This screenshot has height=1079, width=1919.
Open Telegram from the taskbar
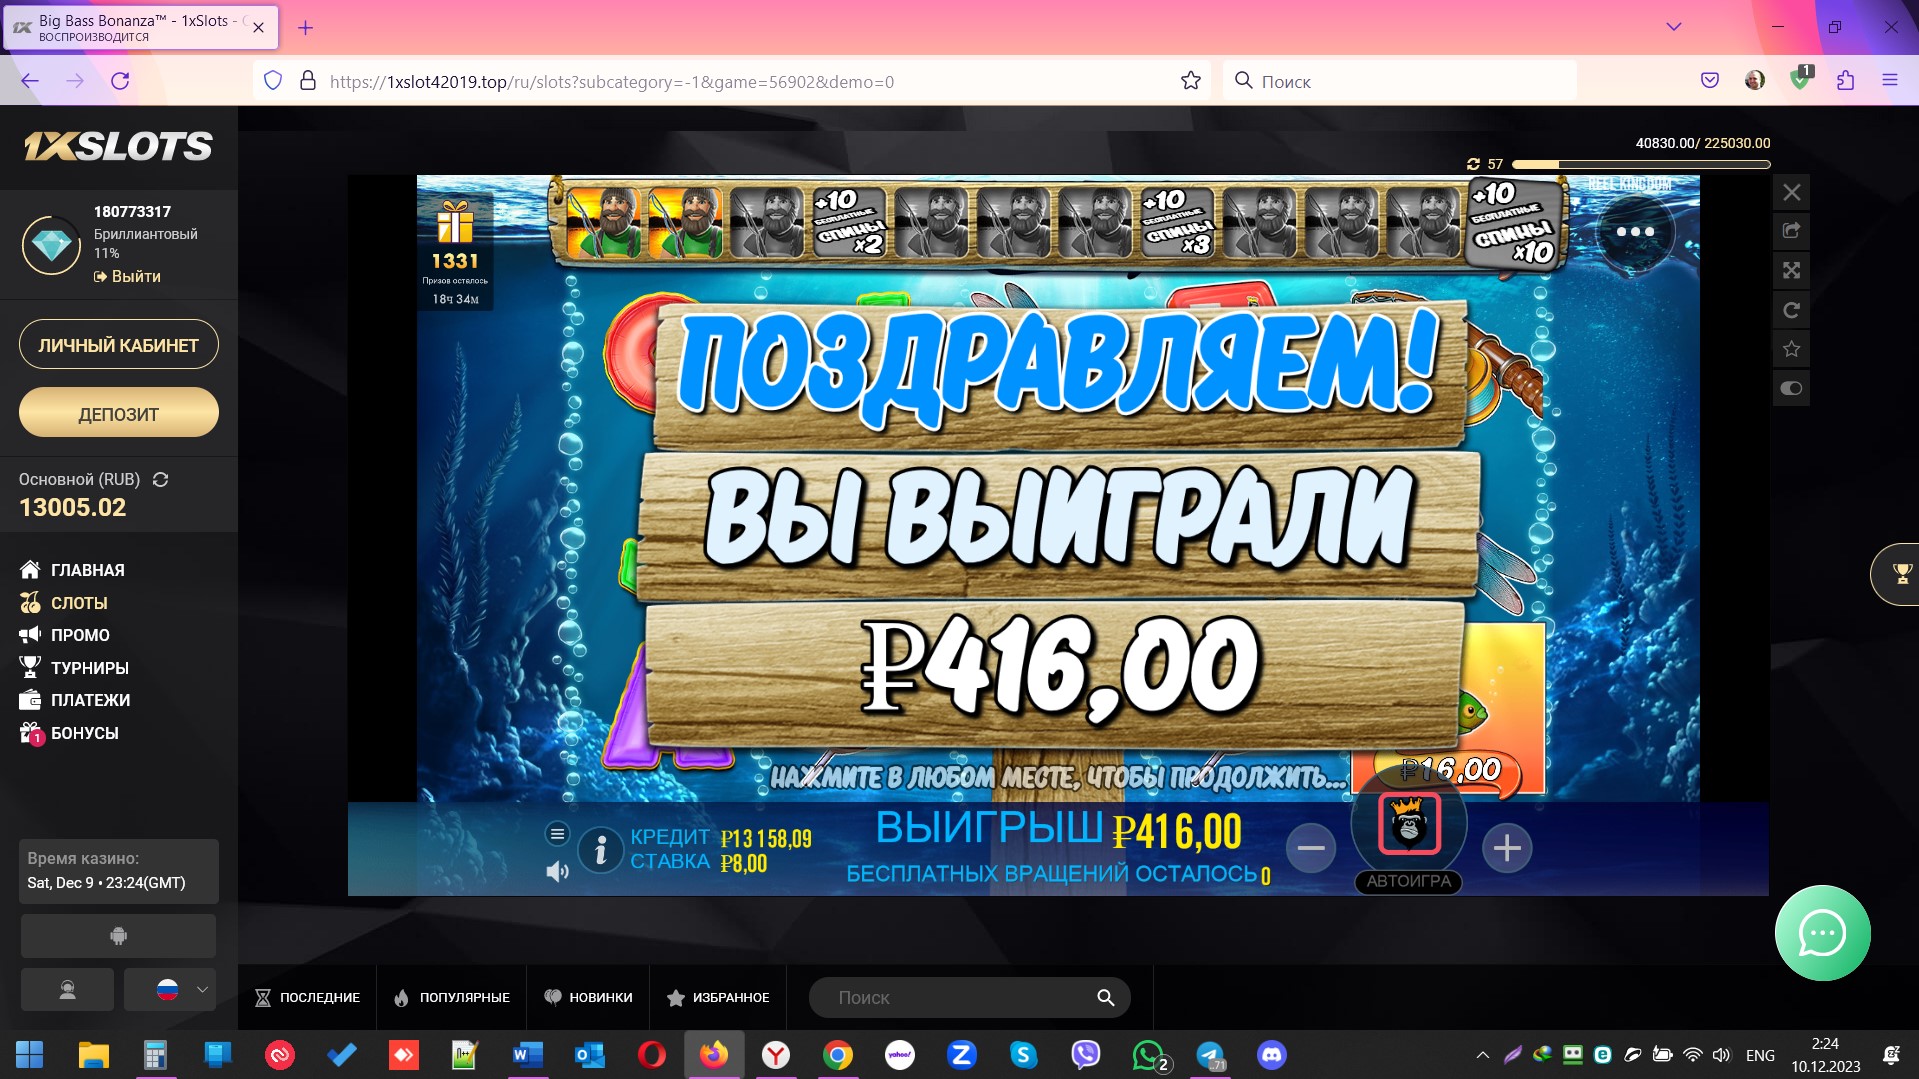coord(1210,1055)
